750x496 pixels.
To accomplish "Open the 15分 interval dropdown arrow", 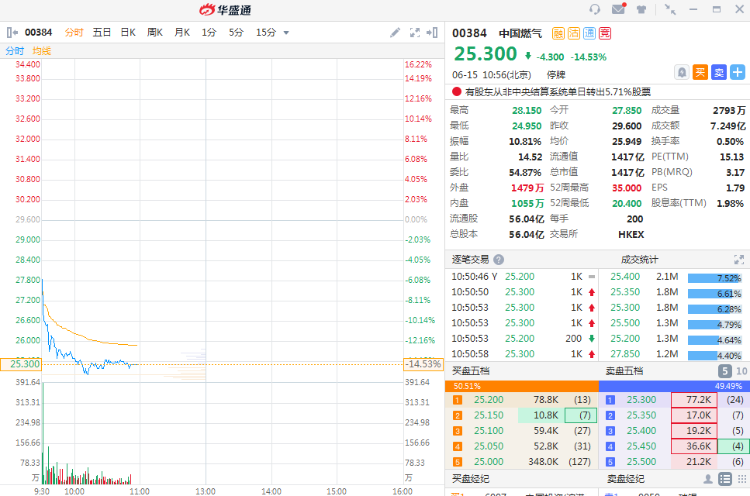I will click(x=287, y=32).
